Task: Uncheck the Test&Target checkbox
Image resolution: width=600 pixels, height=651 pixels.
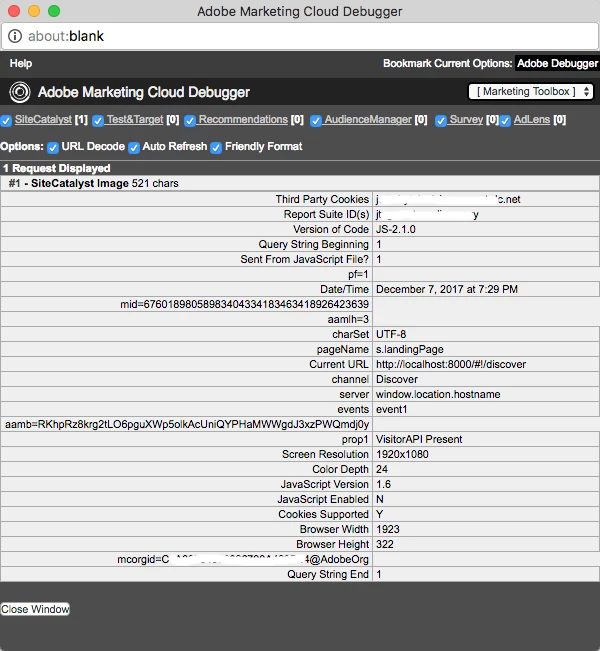Action: (98, 121)
